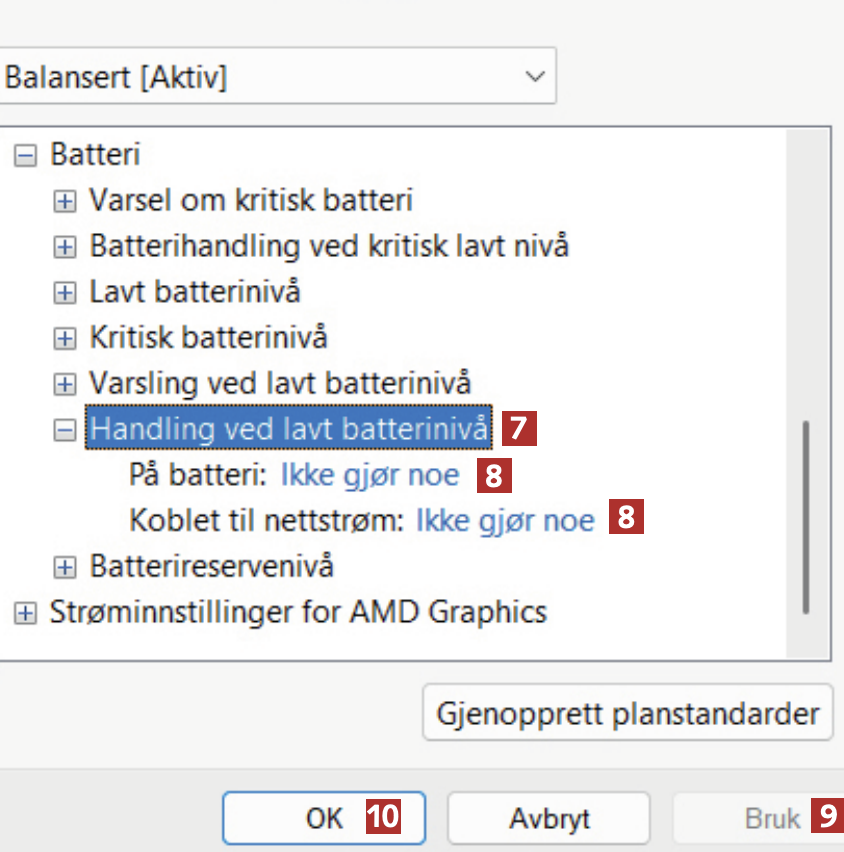Select Strøminnstillinger for AMD Graphics label
Viewport: 844px width, 852px height.
298,612
